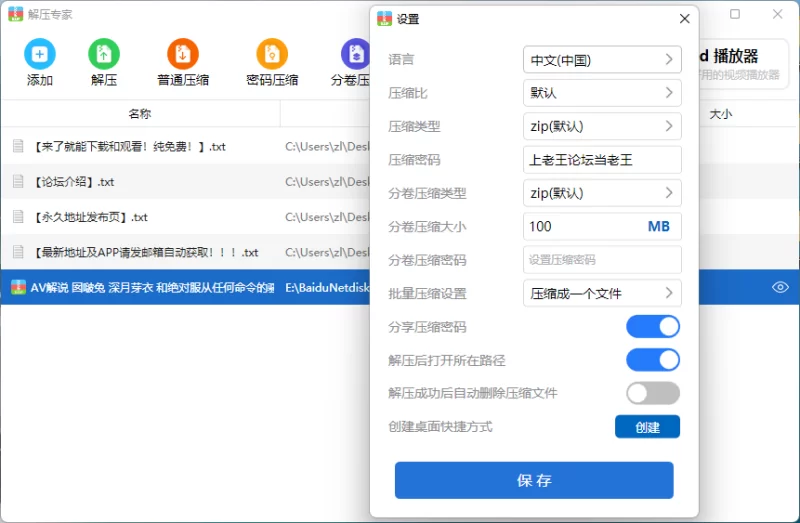Enable 解压成功后自动删除压缩文件 switch
Viewport: 800px width, 523px height.
point(653,393)
